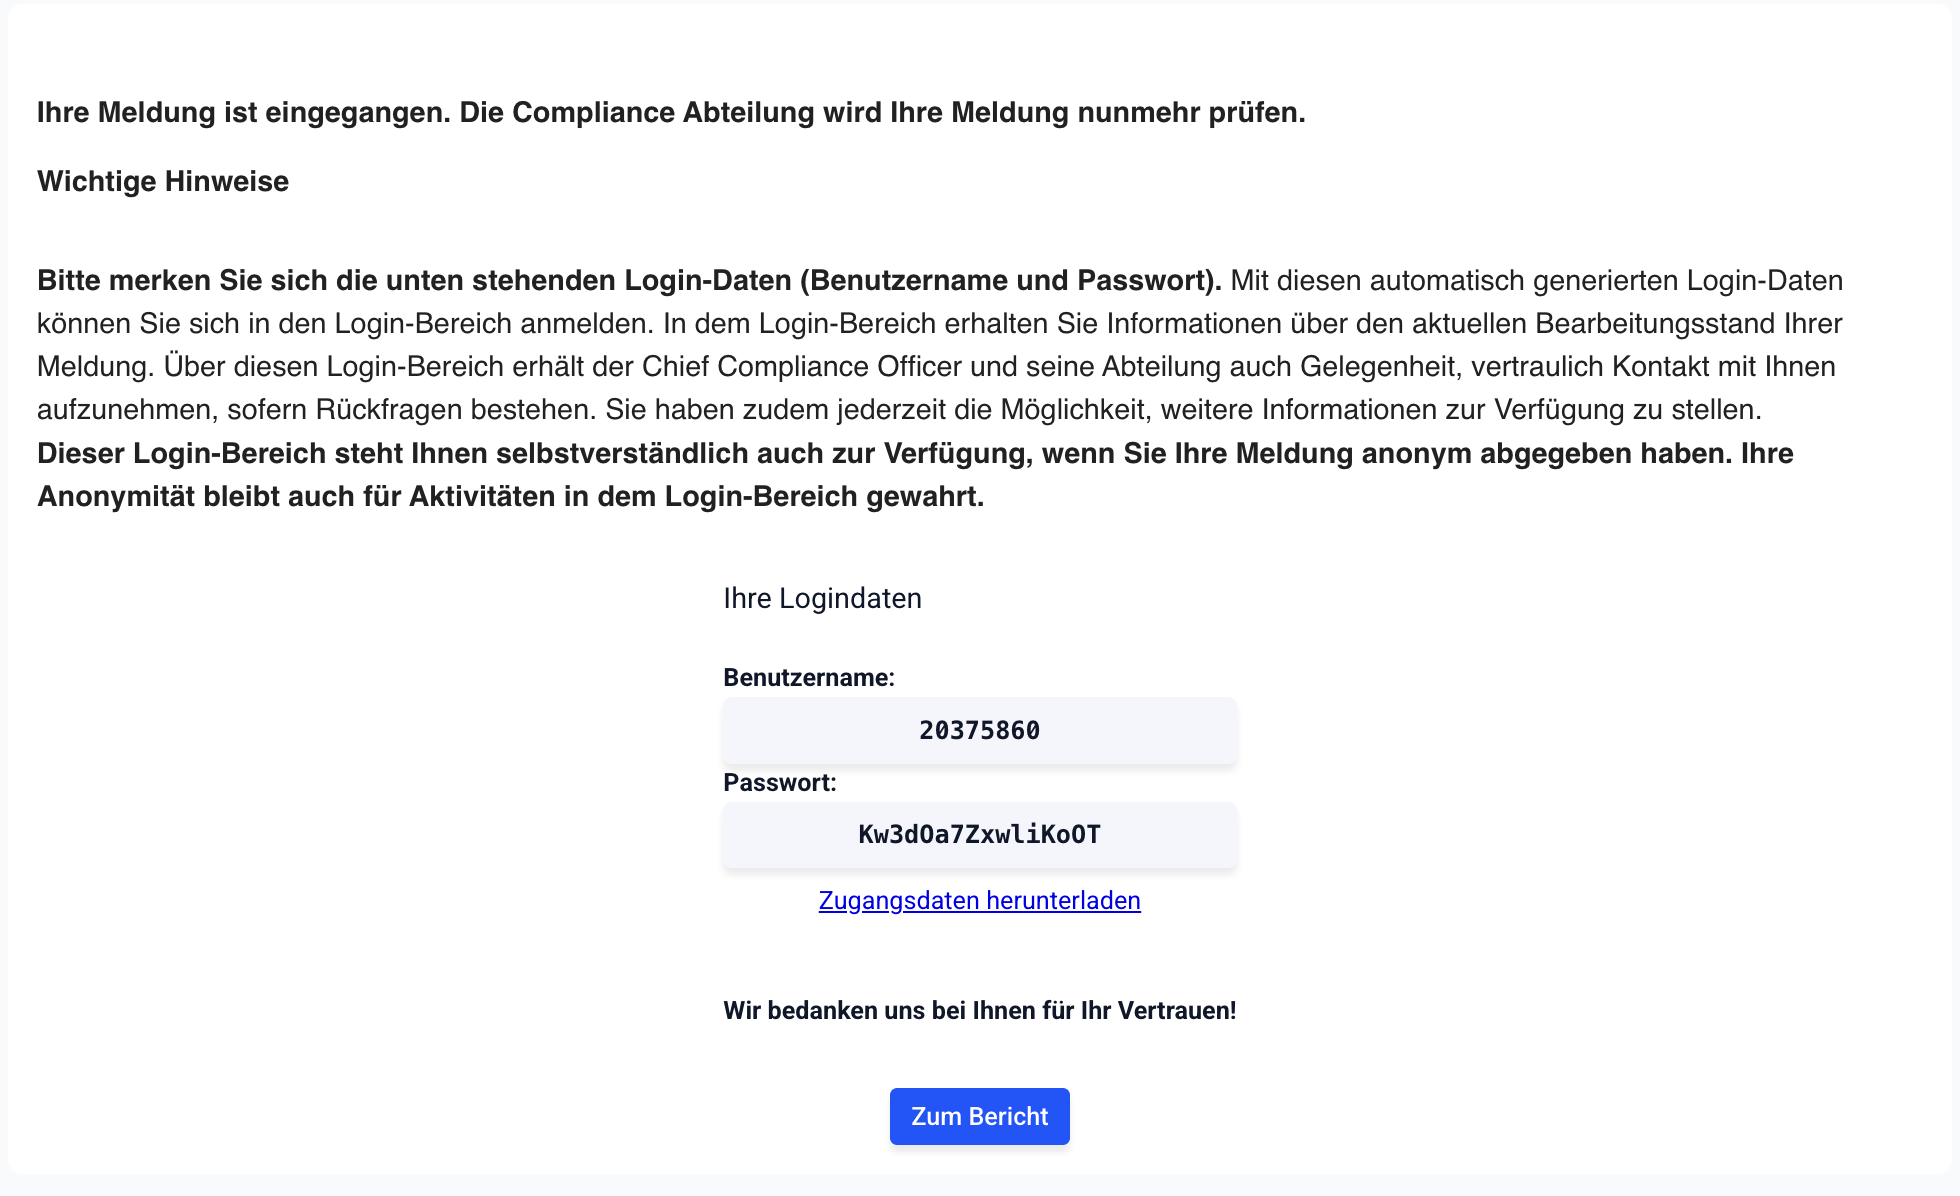Click the Ihre Logindaten heading
Image resolution: width=1960 pixels, height=1196 pixels.
click(822, 599)
